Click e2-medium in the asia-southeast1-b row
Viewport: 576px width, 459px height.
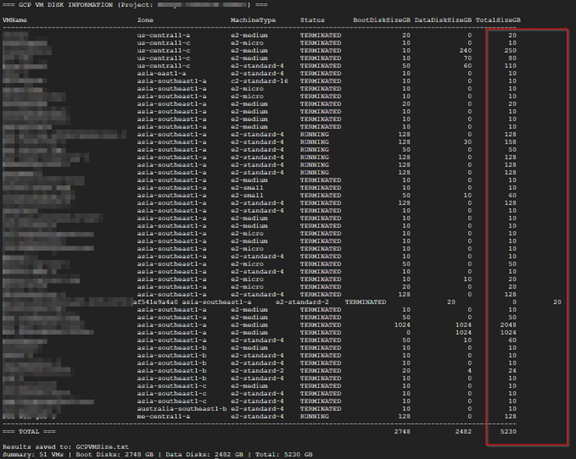pyautogui.click(x=249, y=348)
